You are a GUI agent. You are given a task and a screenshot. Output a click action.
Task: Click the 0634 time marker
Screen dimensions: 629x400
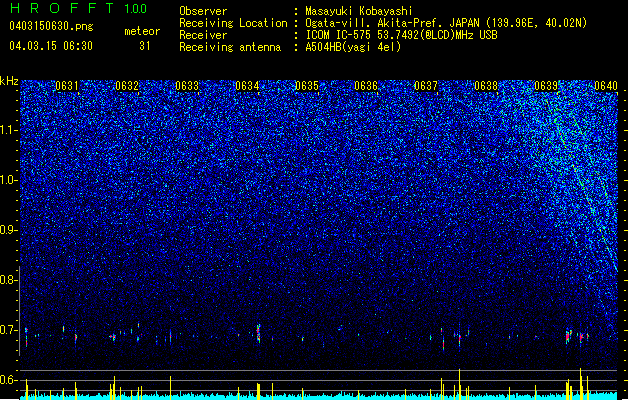click(x=247, y=86)
